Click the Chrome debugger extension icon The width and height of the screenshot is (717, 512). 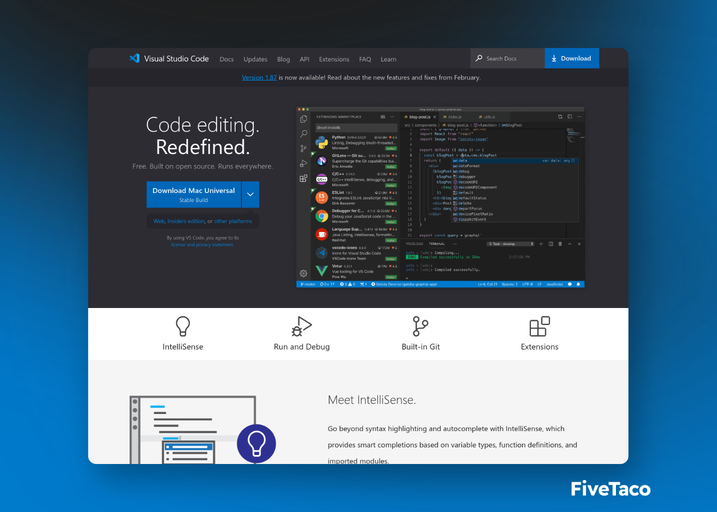(x=322, y=216)
